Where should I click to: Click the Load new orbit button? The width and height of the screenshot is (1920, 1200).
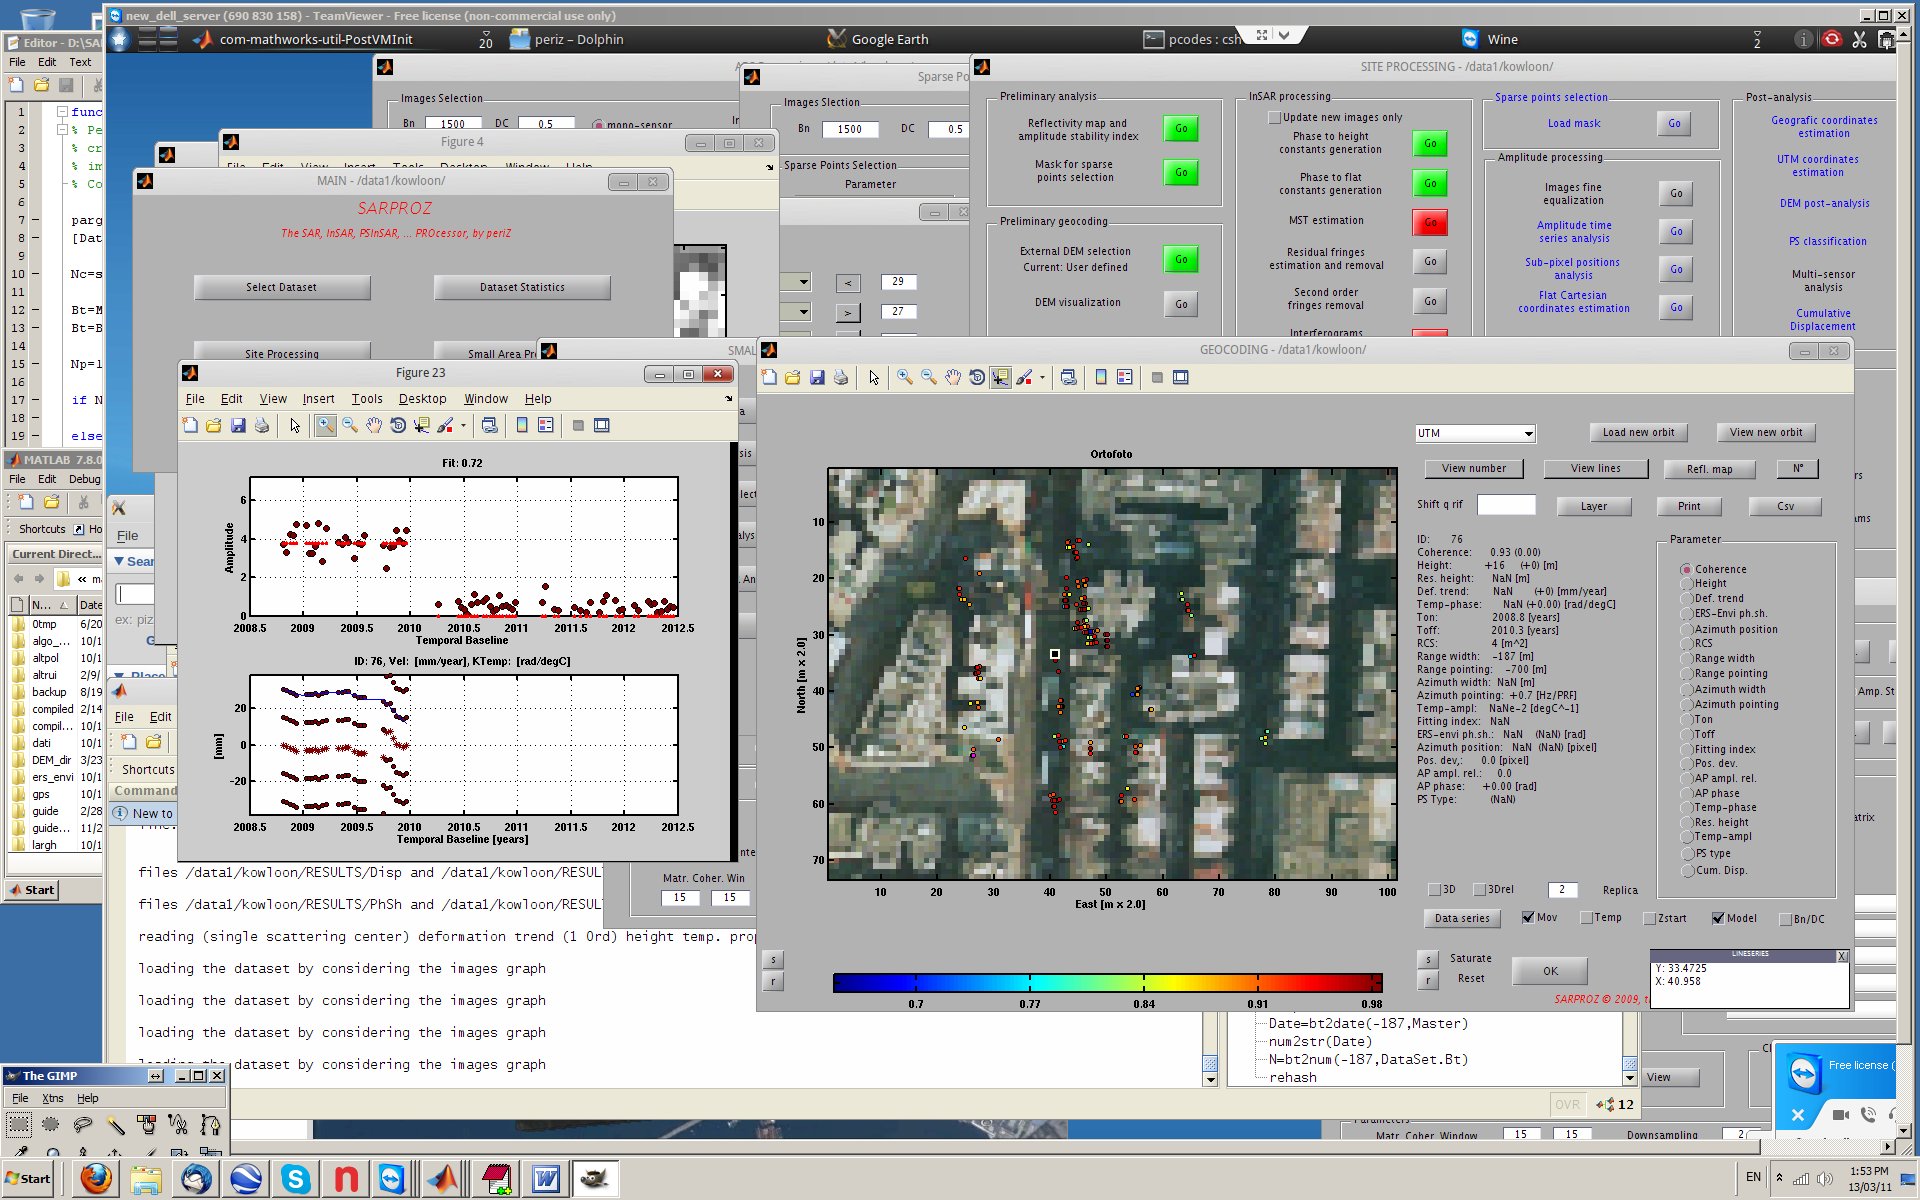point(1638,433)
